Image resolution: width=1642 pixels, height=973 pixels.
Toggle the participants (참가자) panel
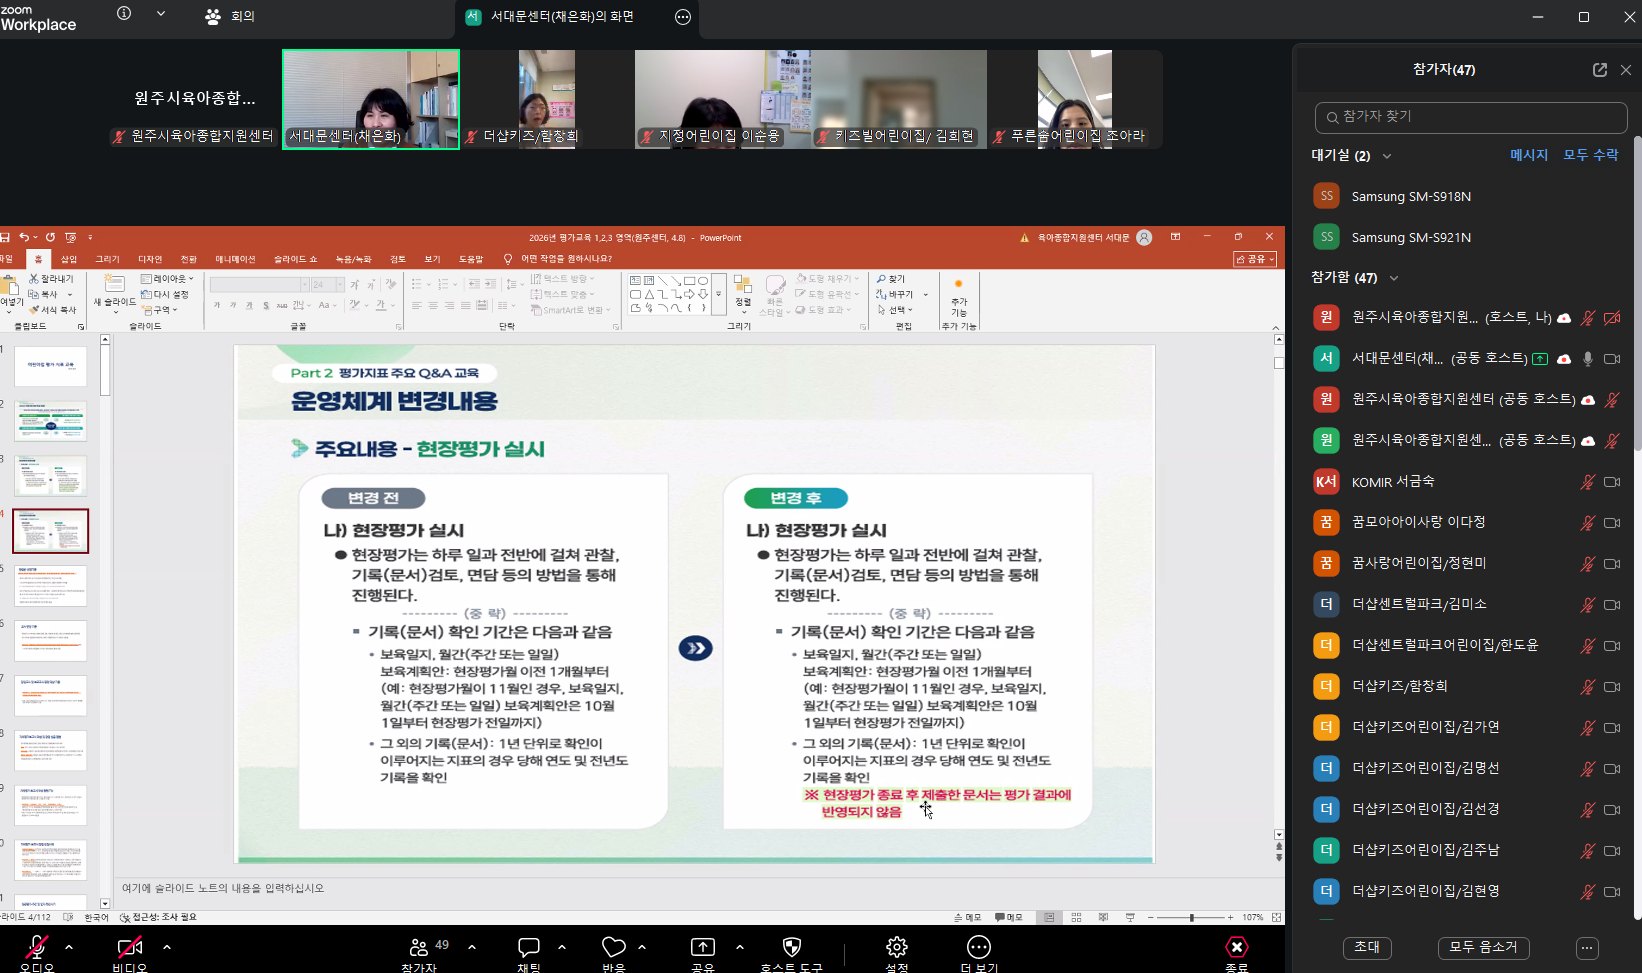point(420,948)
